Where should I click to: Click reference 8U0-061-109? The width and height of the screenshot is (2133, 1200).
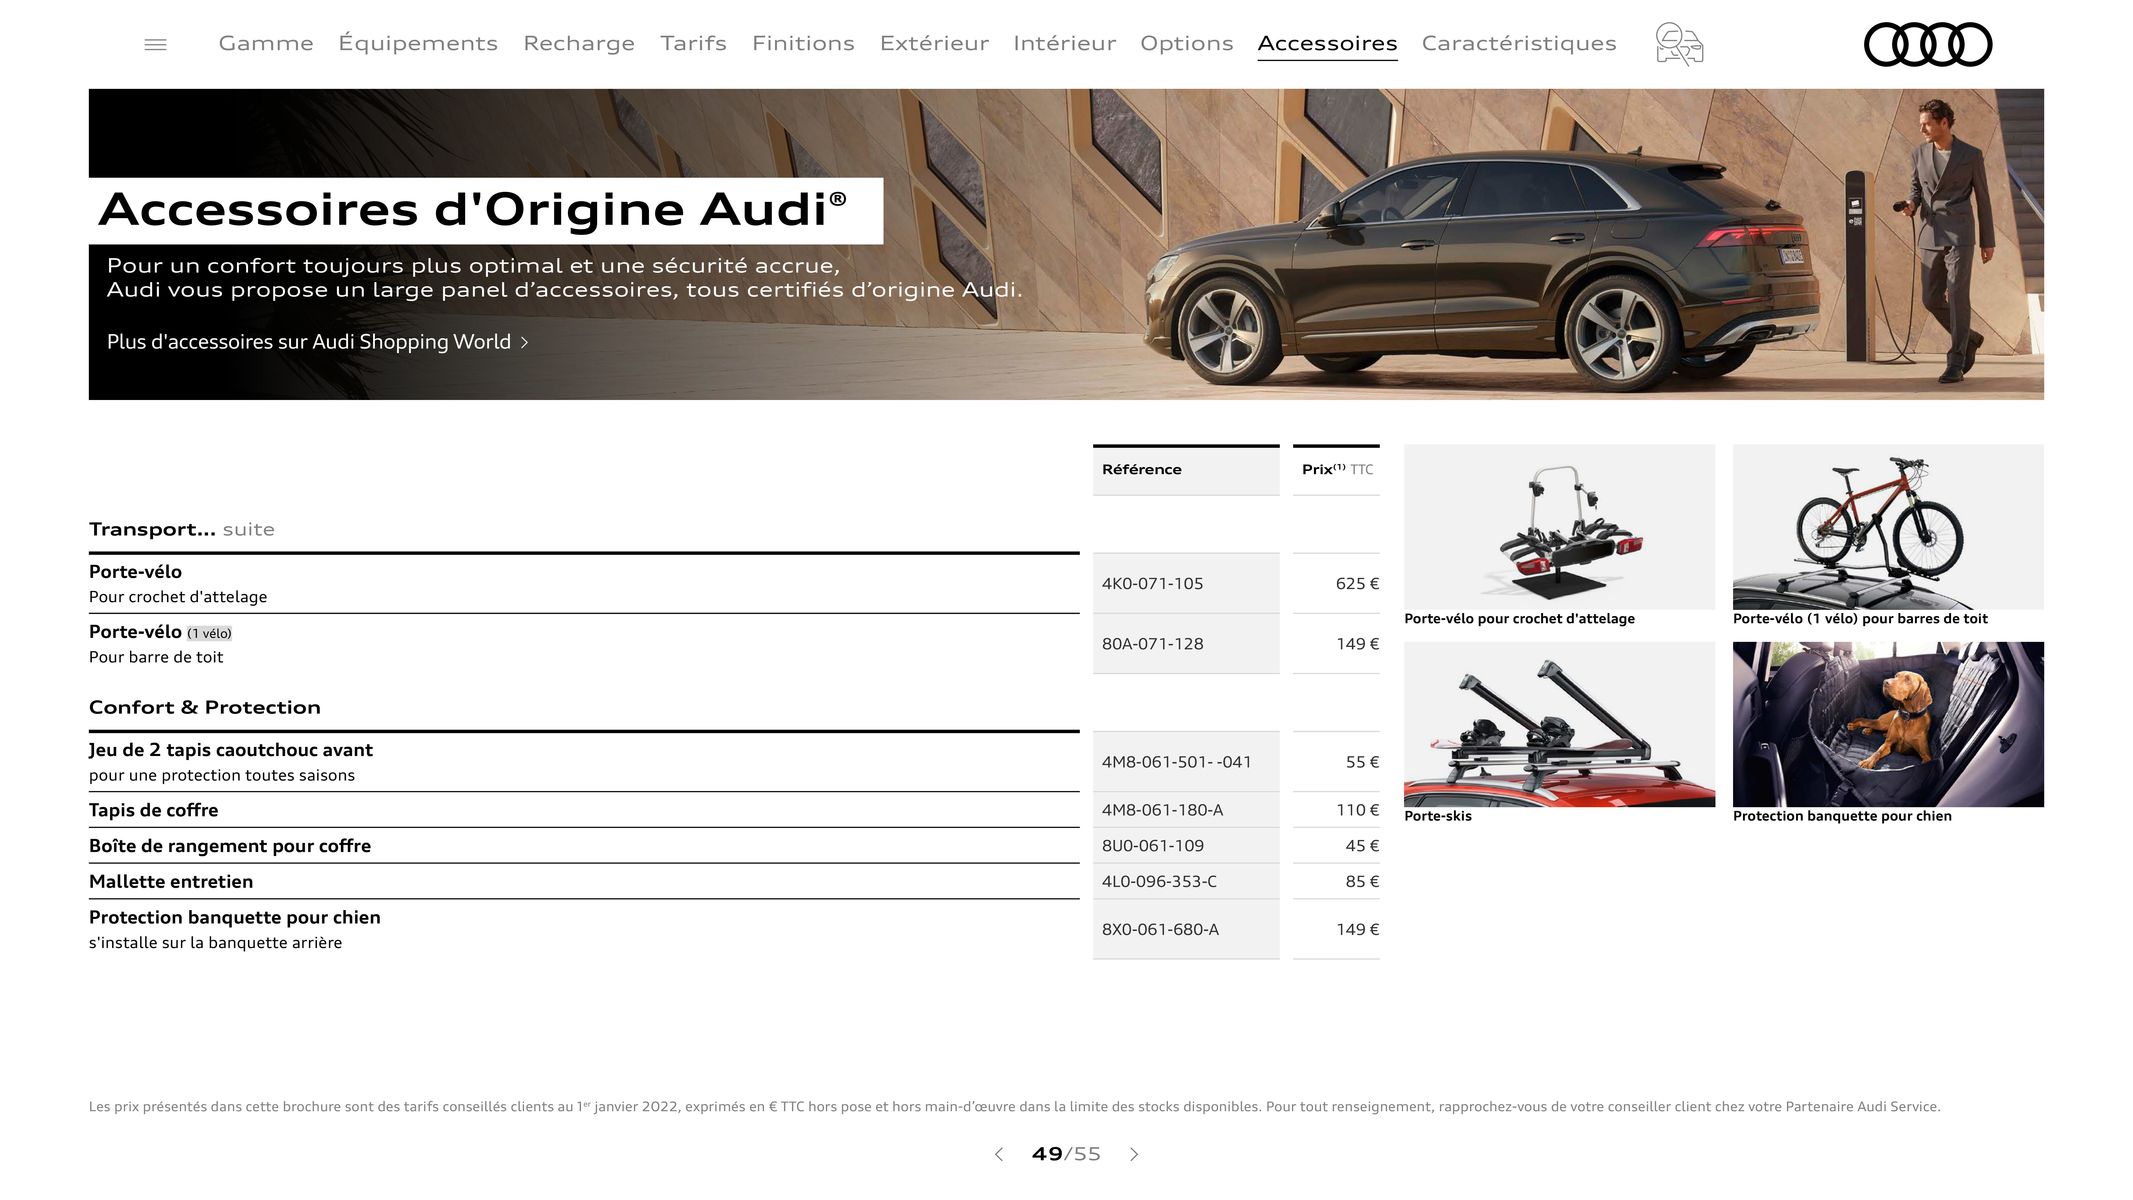click(1152, 846)
